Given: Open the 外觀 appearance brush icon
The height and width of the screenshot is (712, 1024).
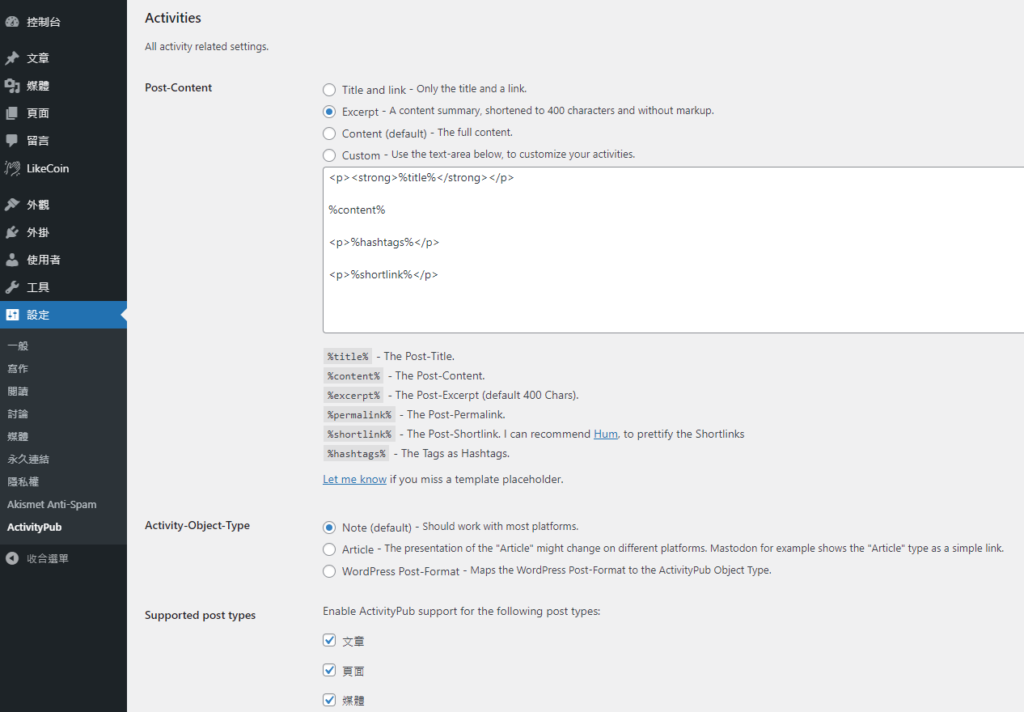Looking at the screenshot, I should point(12,204).
